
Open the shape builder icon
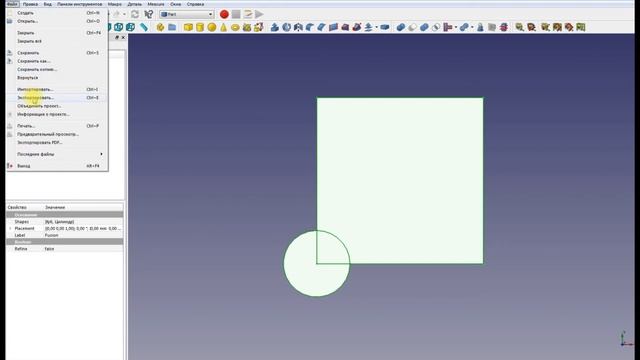click(x=258, y=27)
